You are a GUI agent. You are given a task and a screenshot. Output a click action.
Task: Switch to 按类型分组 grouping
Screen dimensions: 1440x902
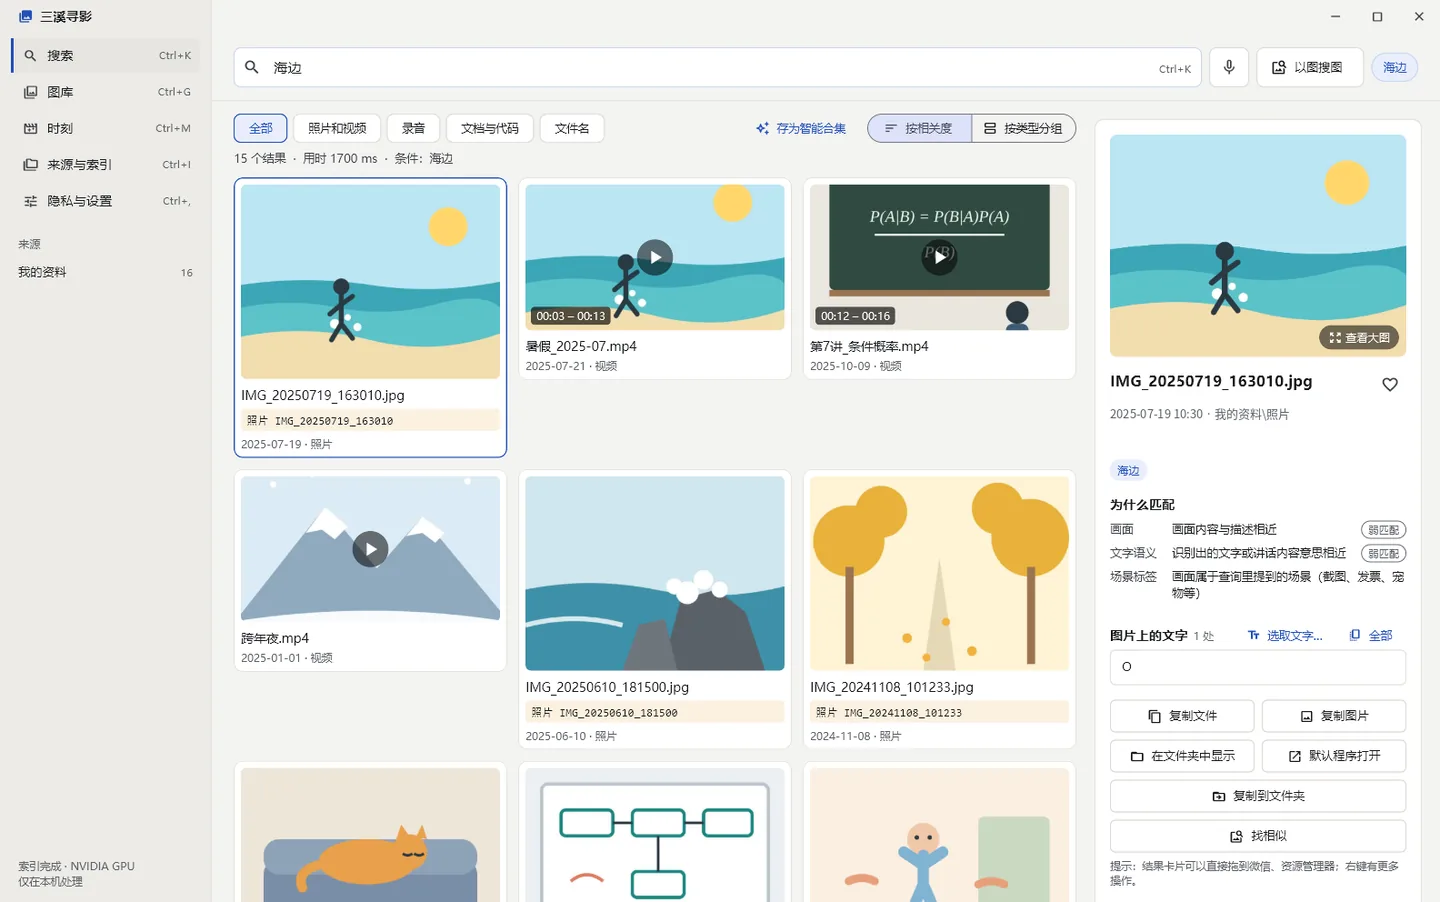coord(1024,128)
